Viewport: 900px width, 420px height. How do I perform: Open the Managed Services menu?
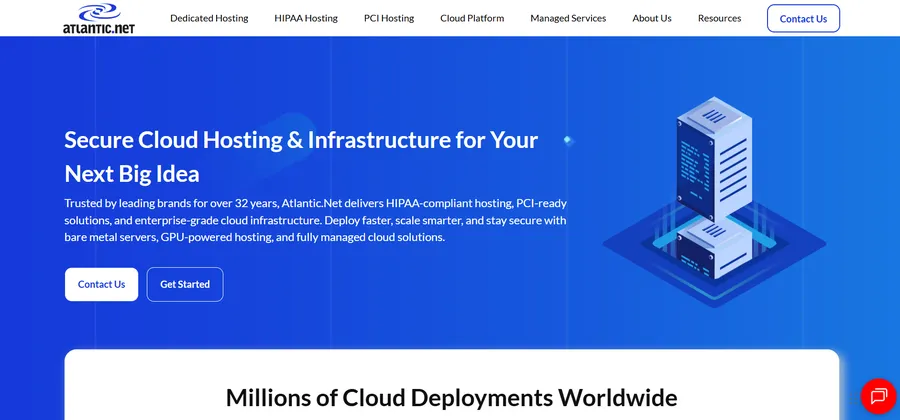(x=568, y=18)
